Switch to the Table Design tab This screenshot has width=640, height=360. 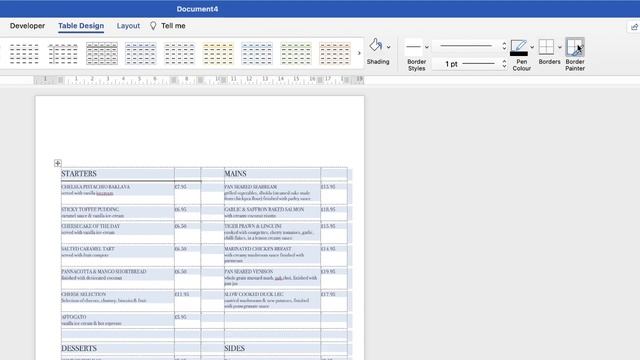tap(81, 26)
